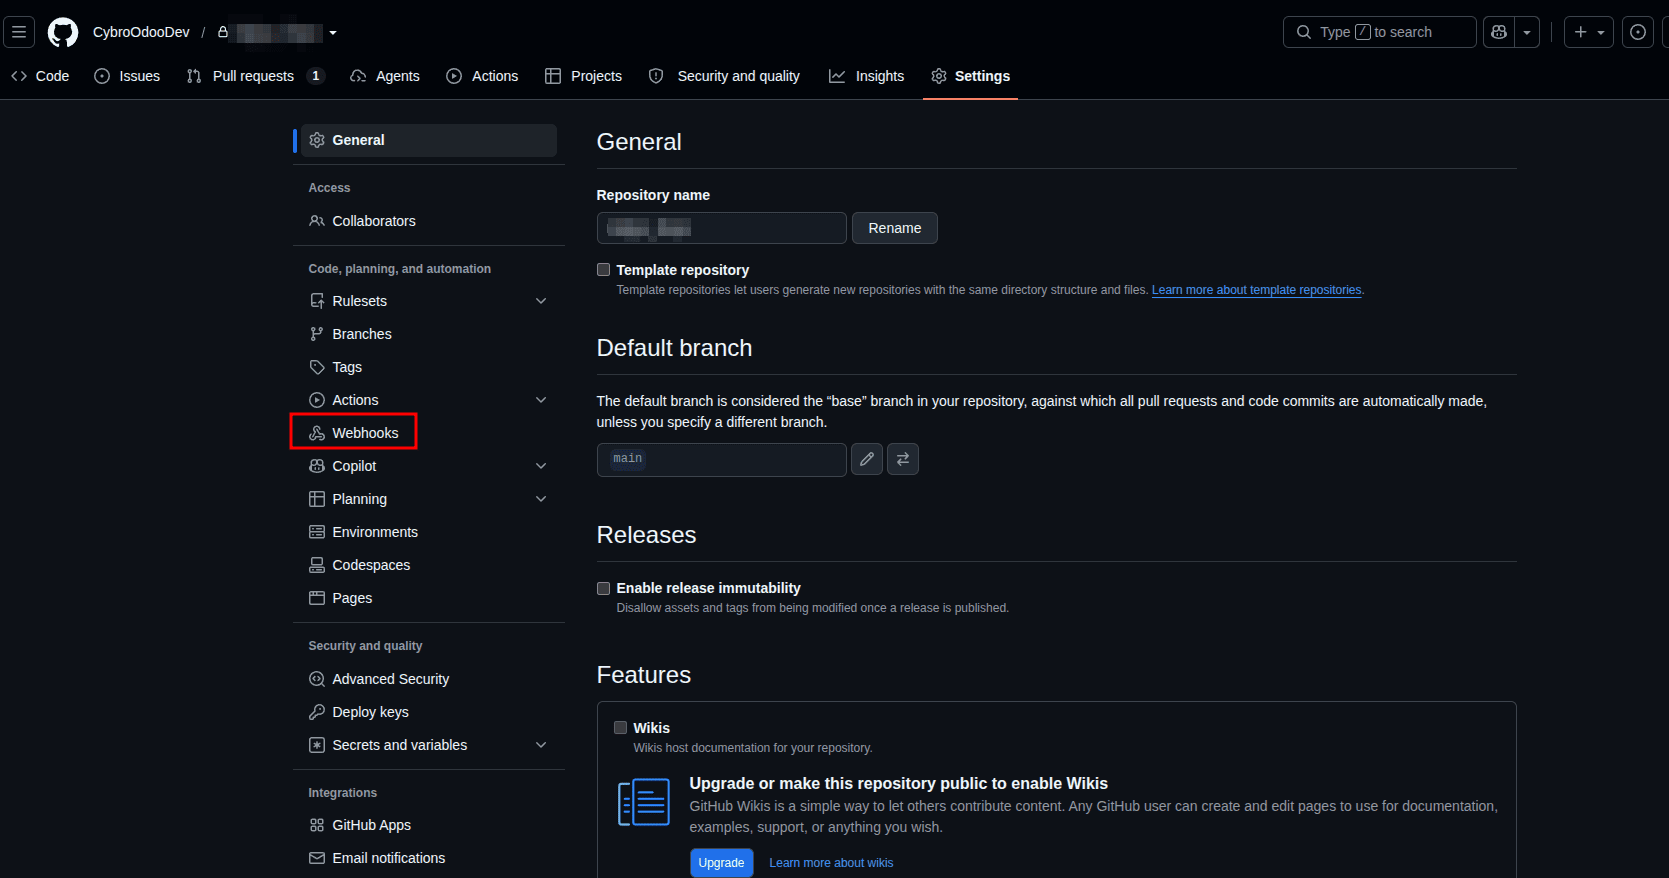Viewport: 1669px width, 878px height.
Task: Open Pages settings page
Action: [429, 598]
